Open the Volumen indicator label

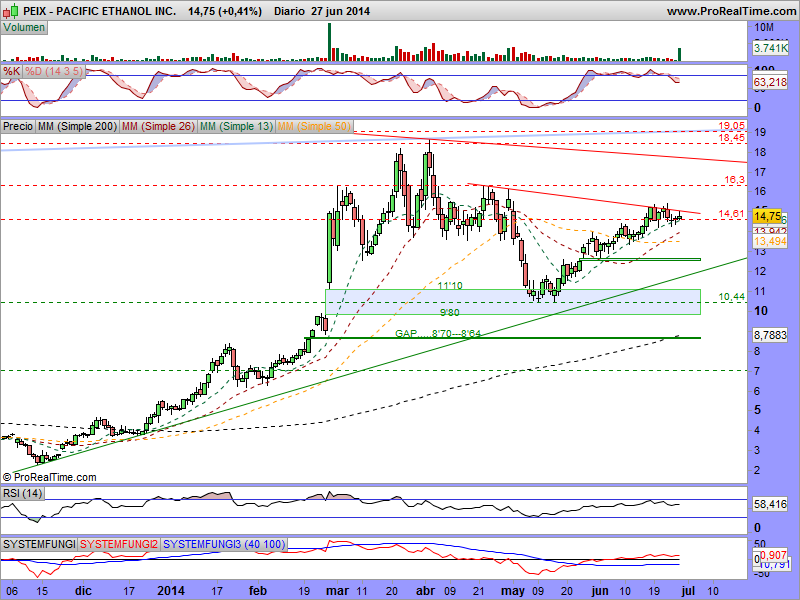pos(24,28)
